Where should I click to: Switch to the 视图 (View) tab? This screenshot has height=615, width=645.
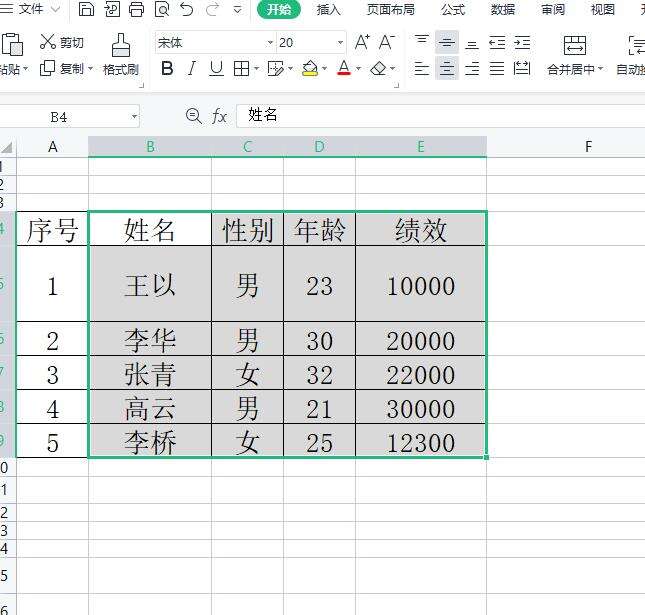click(603, 9)
